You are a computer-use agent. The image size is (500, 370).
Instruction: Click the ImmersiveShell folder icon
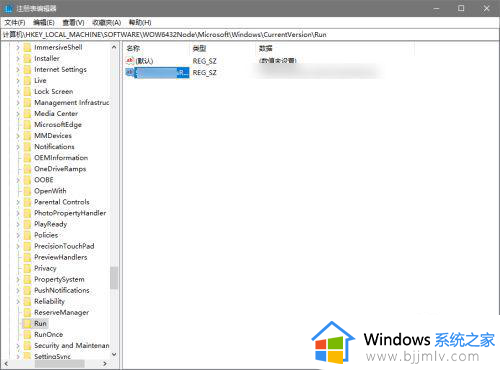[x=27, y=47]
